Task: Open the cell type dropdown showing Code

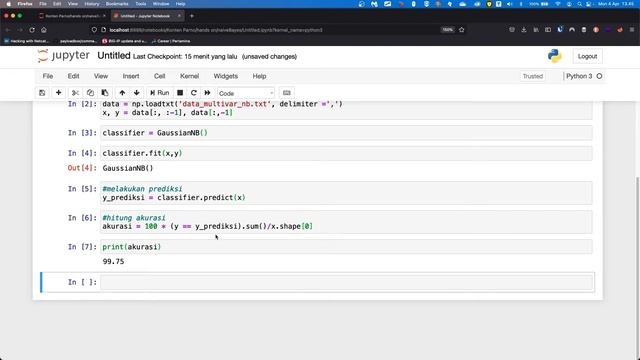Action: [246, 93]
